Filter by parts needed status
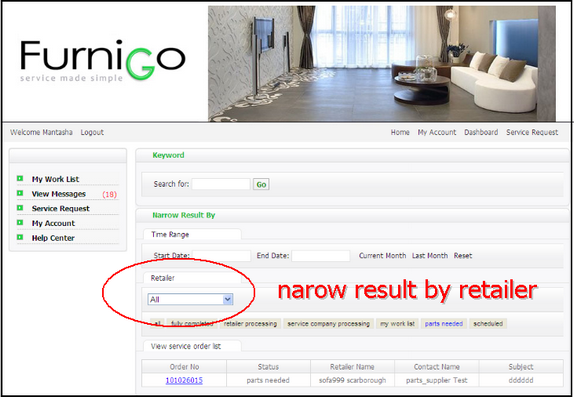Image resolution: width=574 pixels, height=397 pixels. pyautogui.click(x=444, y=324)
